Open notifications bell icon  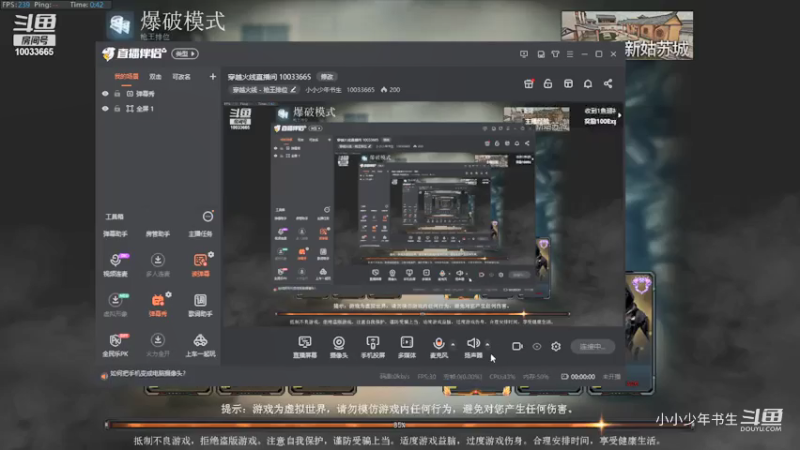(588, 84)
